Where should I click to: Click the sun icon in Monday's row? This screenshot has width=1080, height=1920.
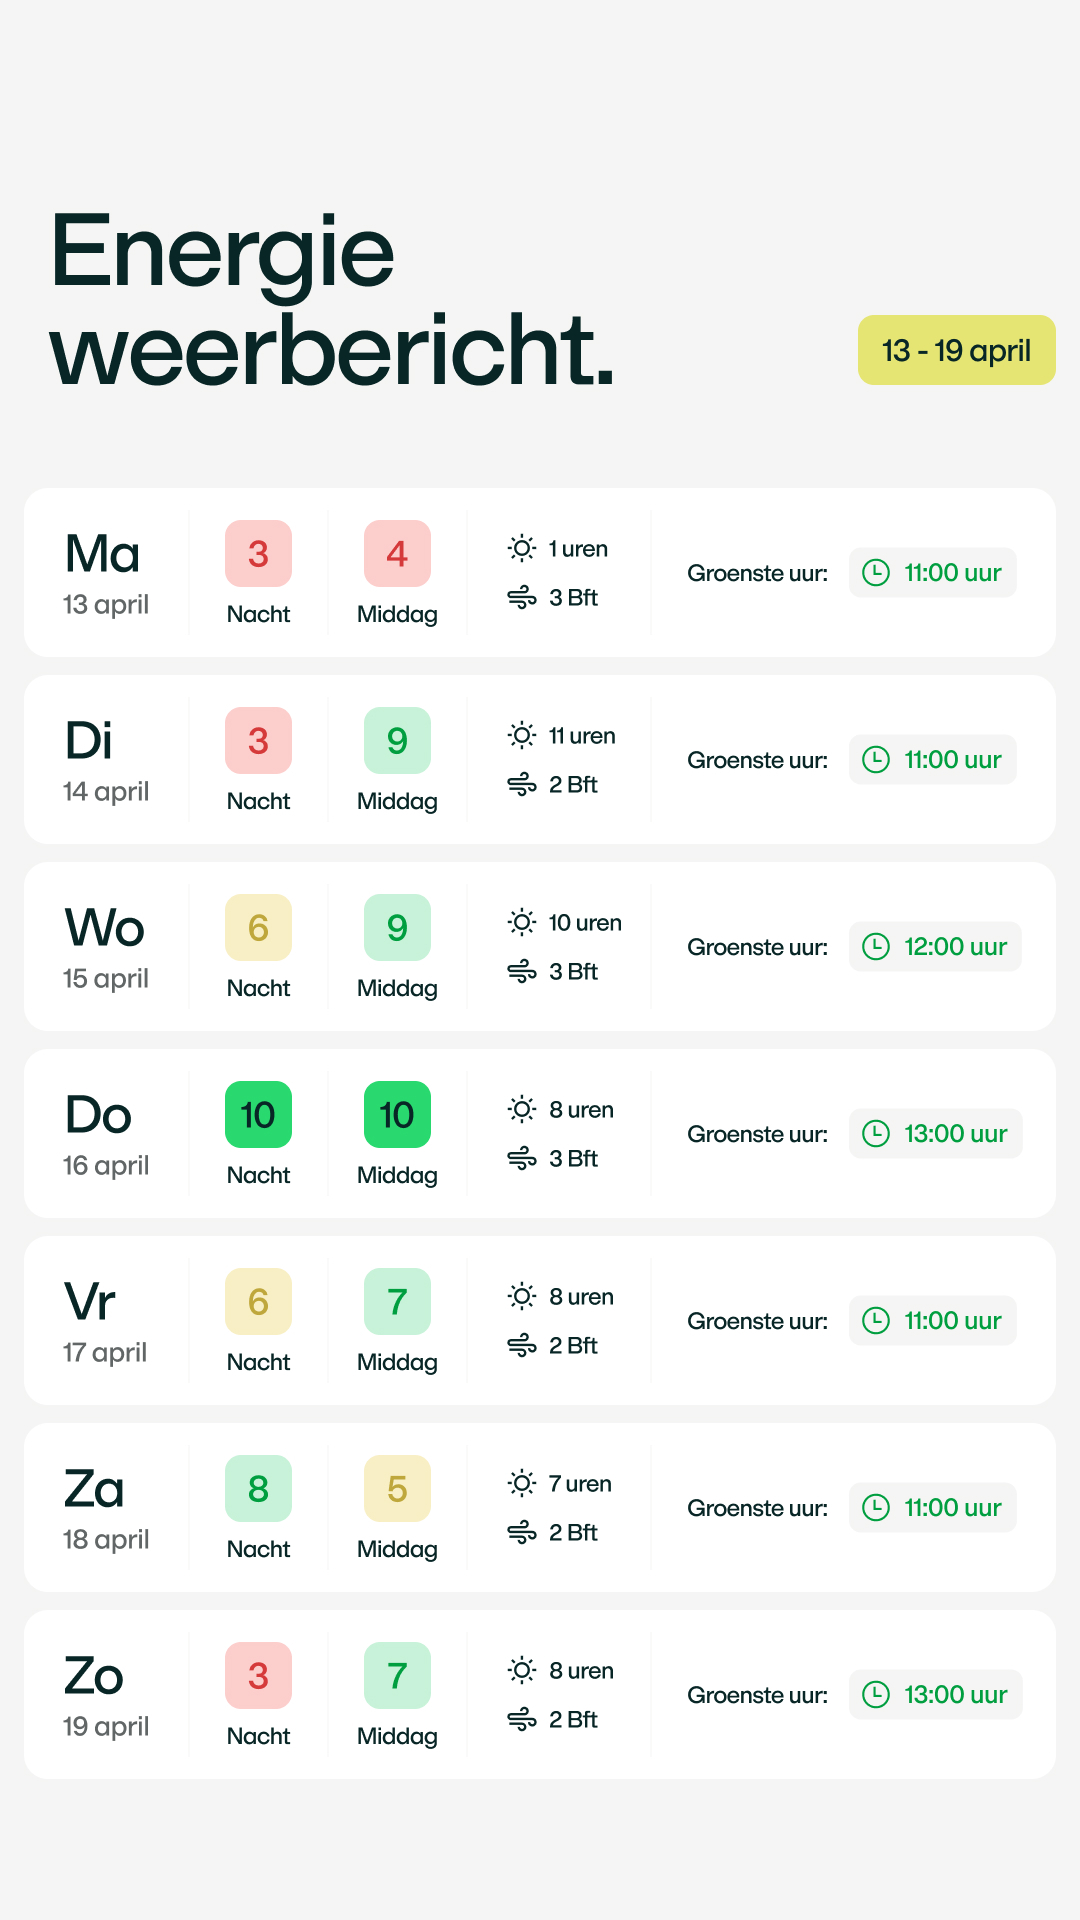pyautogui.click(x=522, y=548)
